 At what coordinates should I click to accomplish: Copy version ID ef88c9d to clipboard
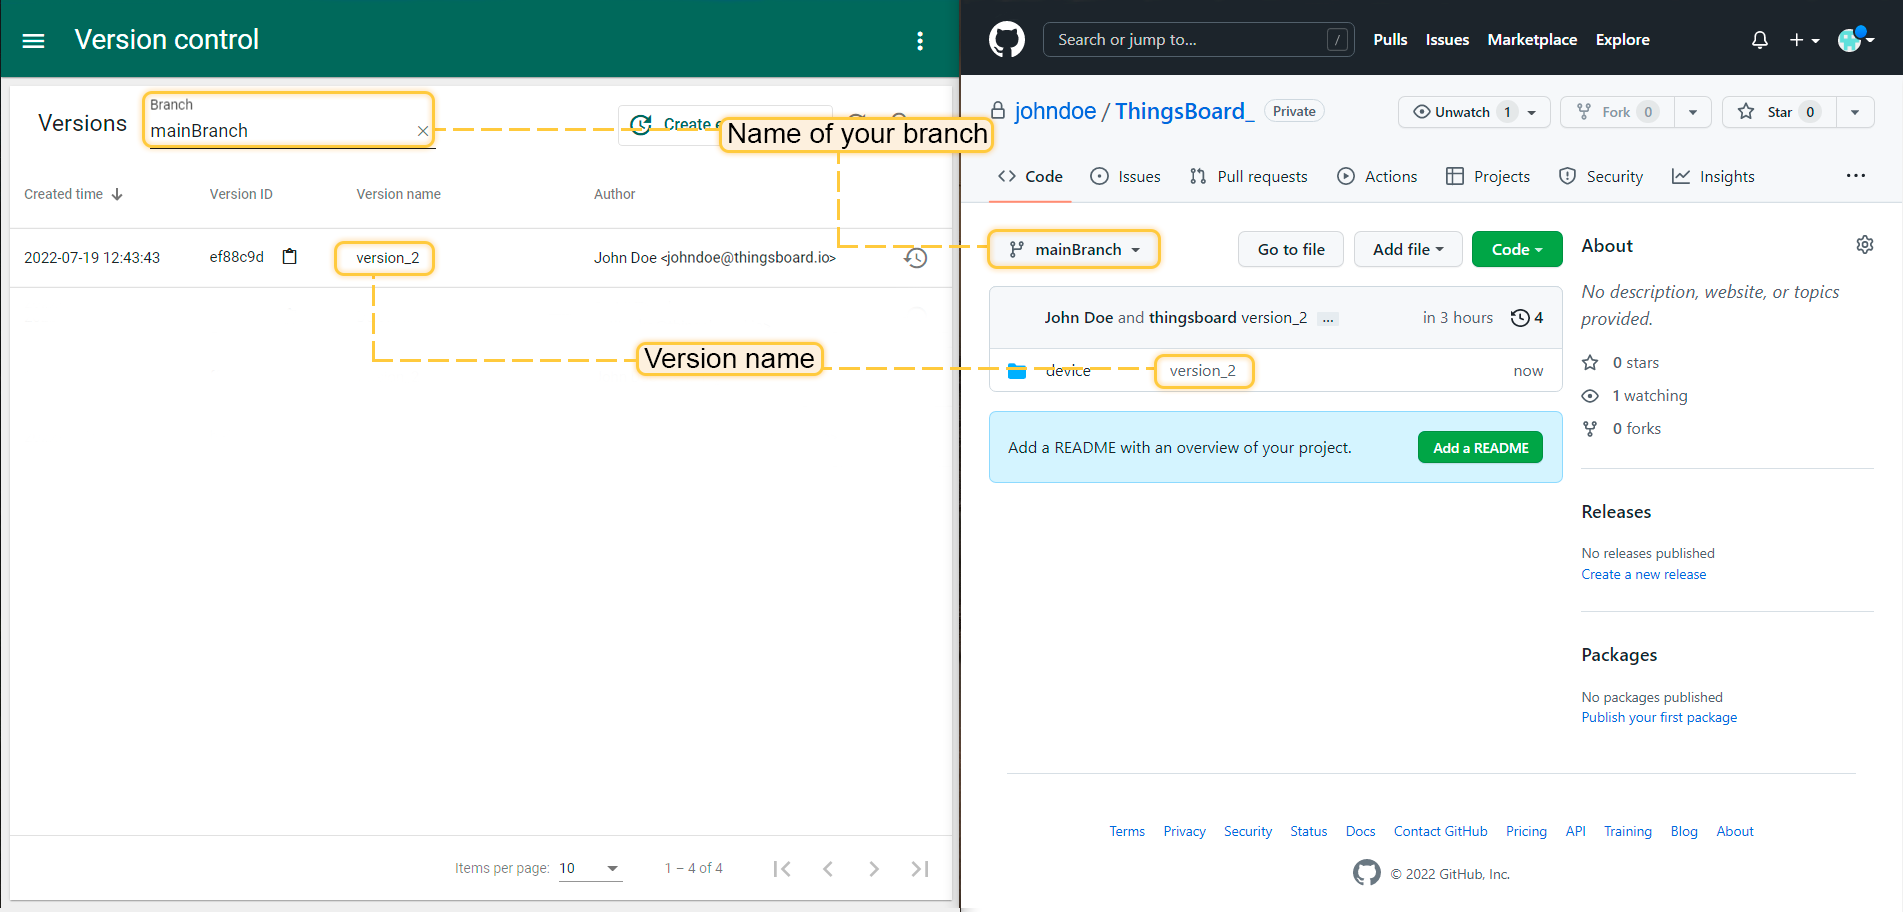(290, 257)
